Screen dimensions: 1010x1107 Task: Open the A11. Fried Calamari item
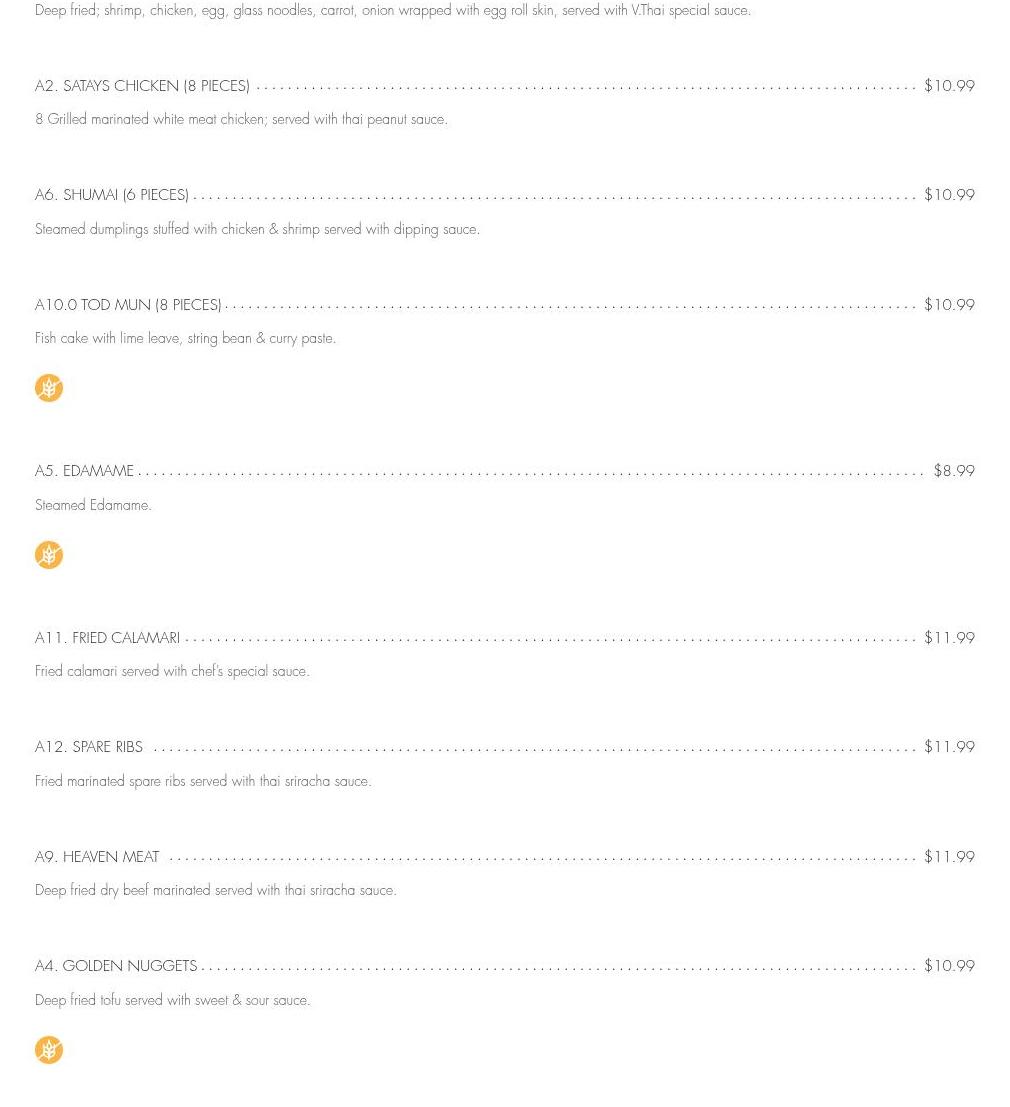coord(107,638)
